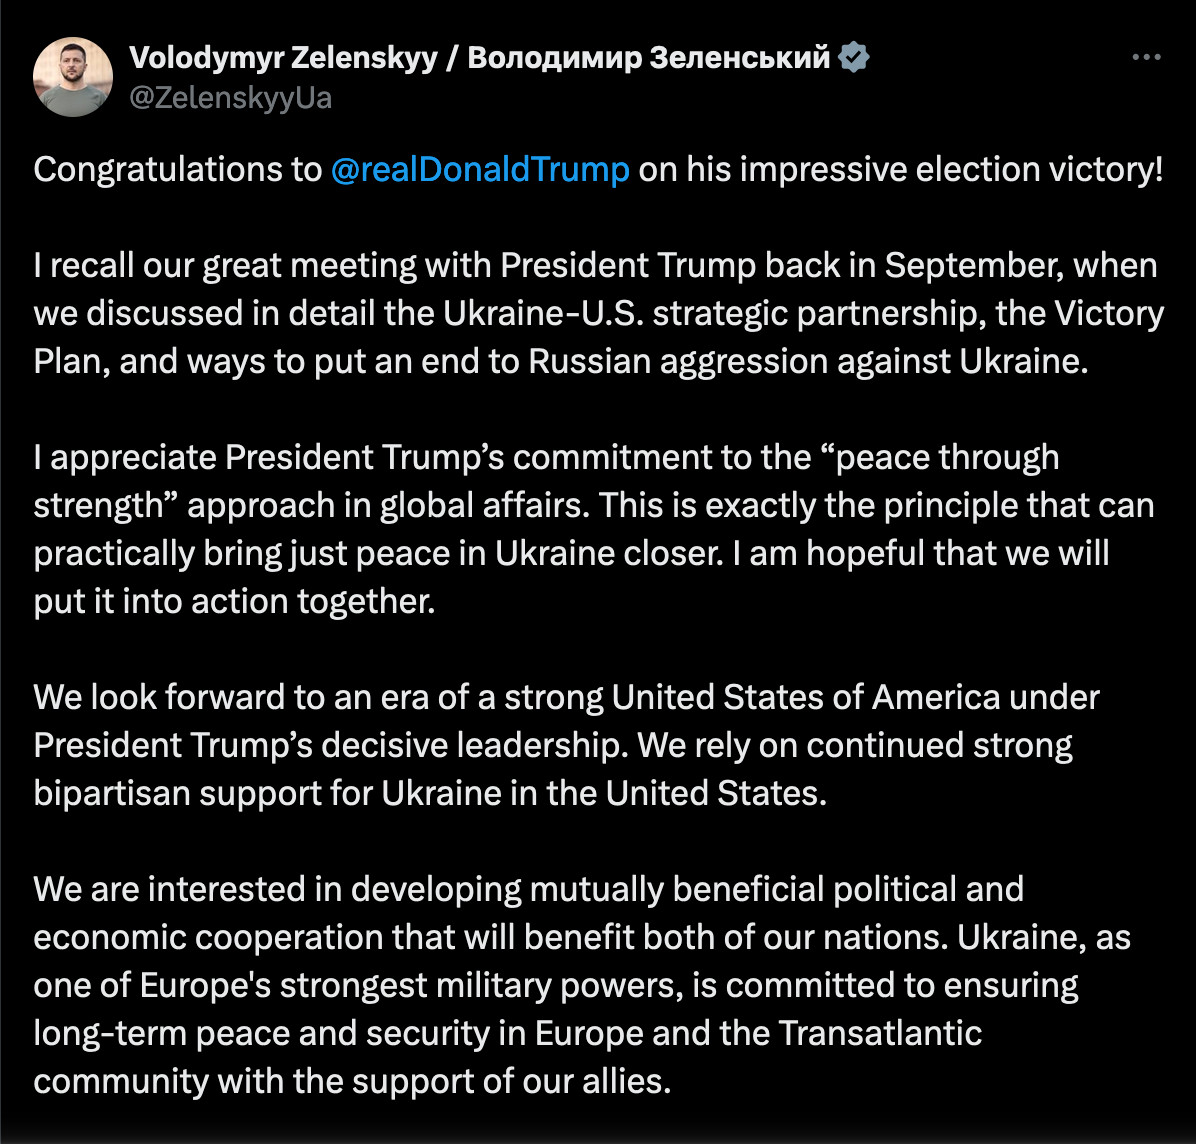Click the Cyrillic name Володимир Зеленський
Screen dimensions: 1196x1144
click(x=648, y=58)
